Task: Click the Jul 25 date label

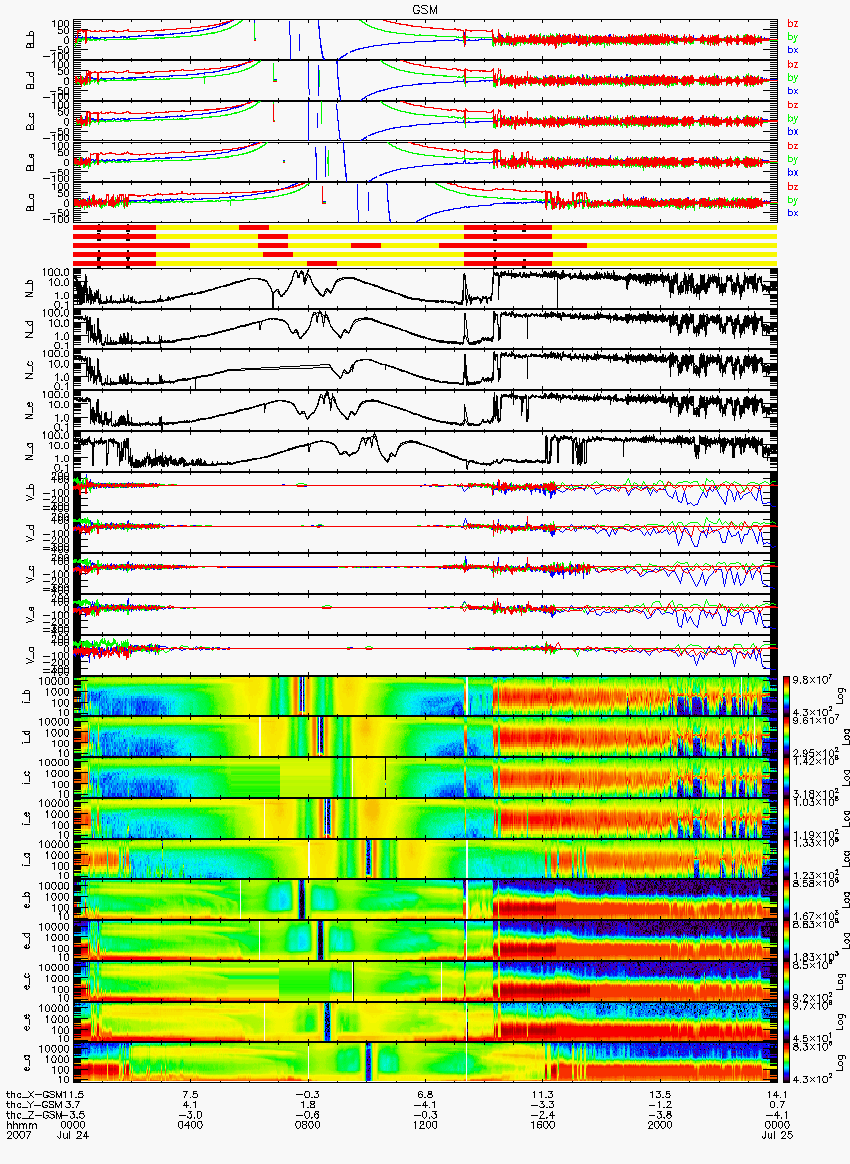Action: [777, 1134]
